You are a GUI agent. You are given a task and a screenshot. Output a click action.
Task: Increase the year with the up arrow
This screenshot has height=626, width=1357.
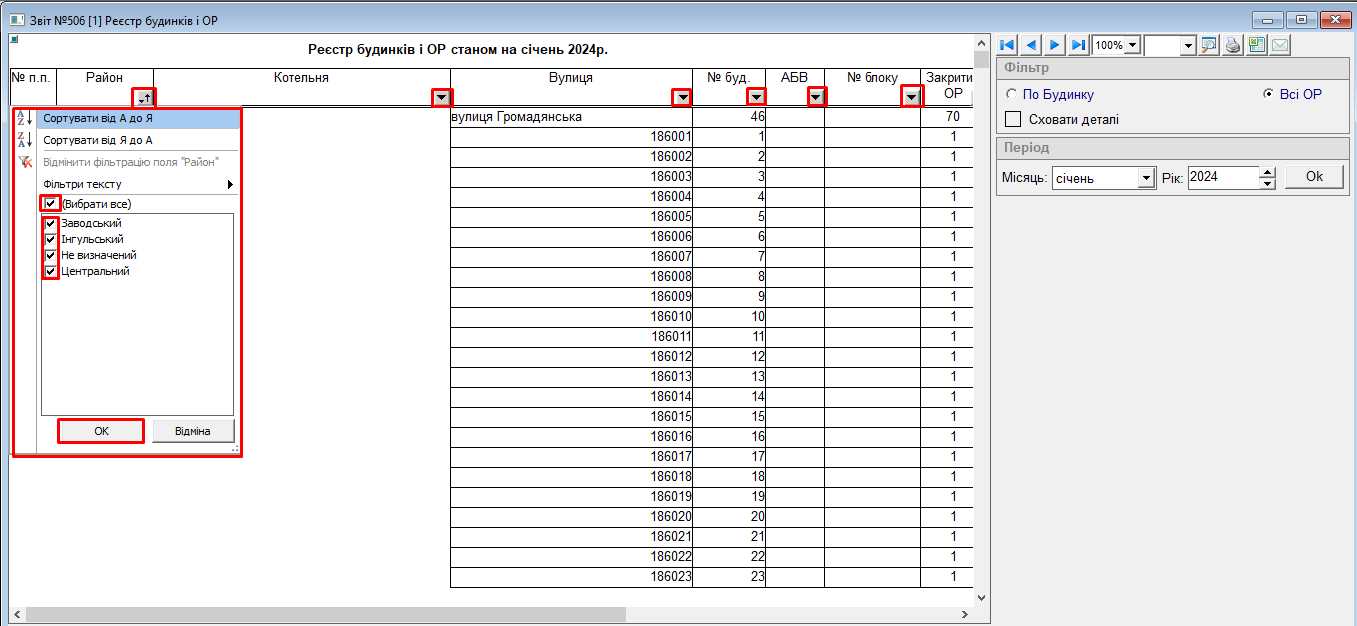pos(1268,172)
